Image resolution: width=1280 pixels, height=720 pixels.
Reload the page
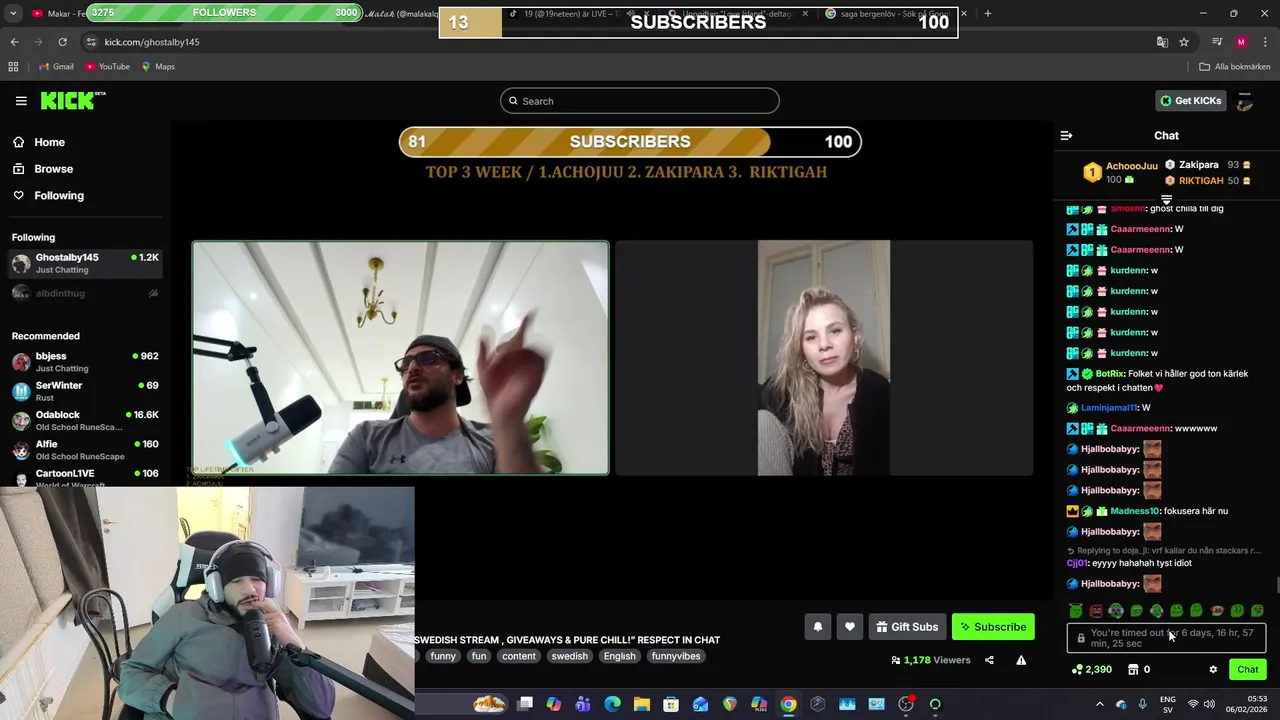(62, 42)
